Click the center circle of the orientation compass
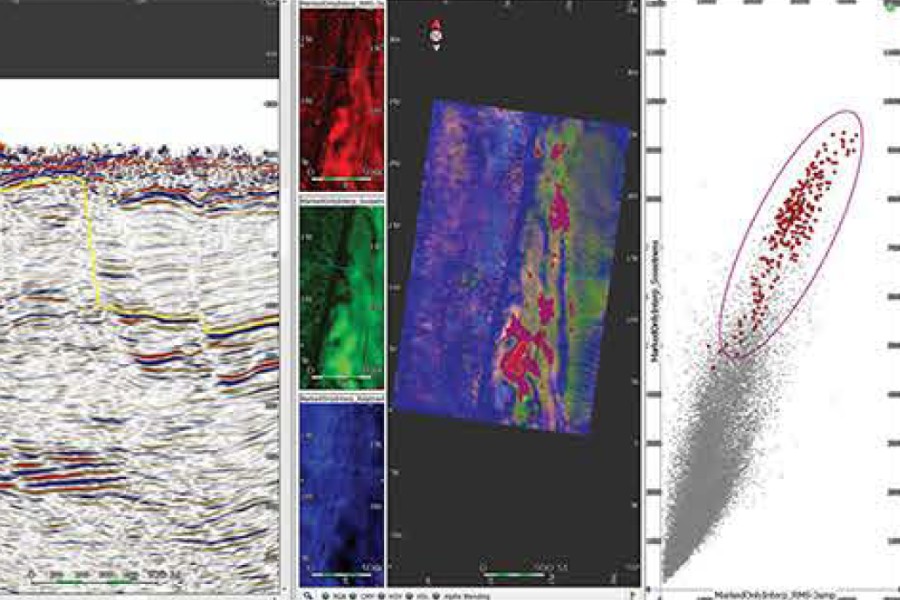900x600 pixels. click(436, 36)
